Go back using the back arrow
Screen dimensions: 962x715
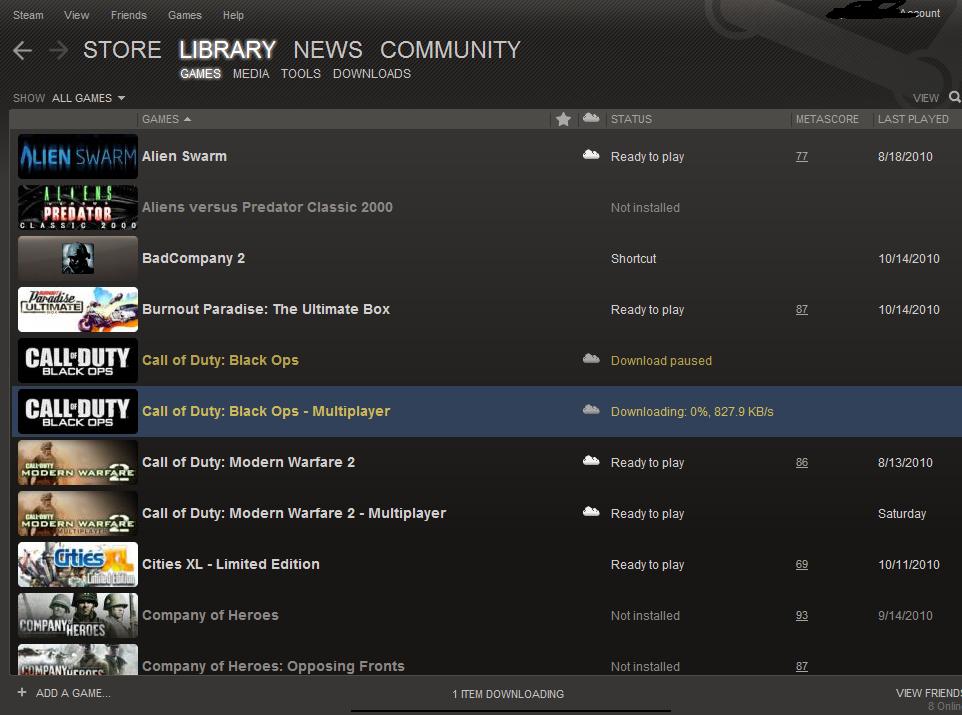pyautogui.click(x=22, y=50)
